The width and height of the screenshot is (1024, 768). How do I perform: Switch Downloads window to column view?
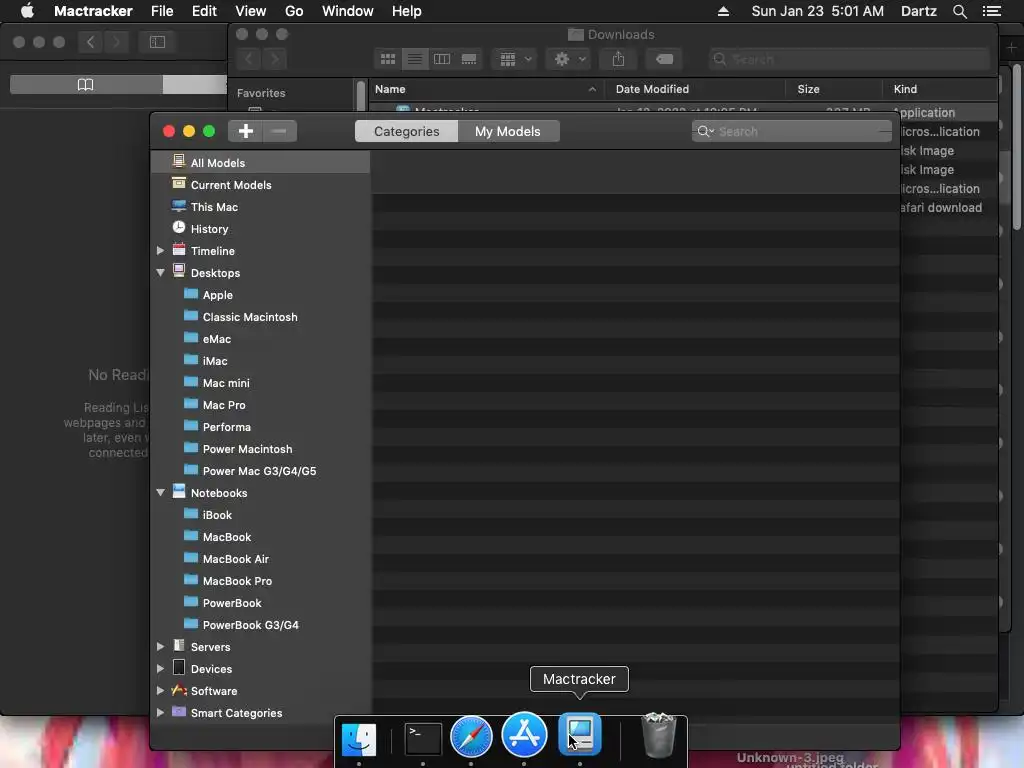tap(442, 59)
